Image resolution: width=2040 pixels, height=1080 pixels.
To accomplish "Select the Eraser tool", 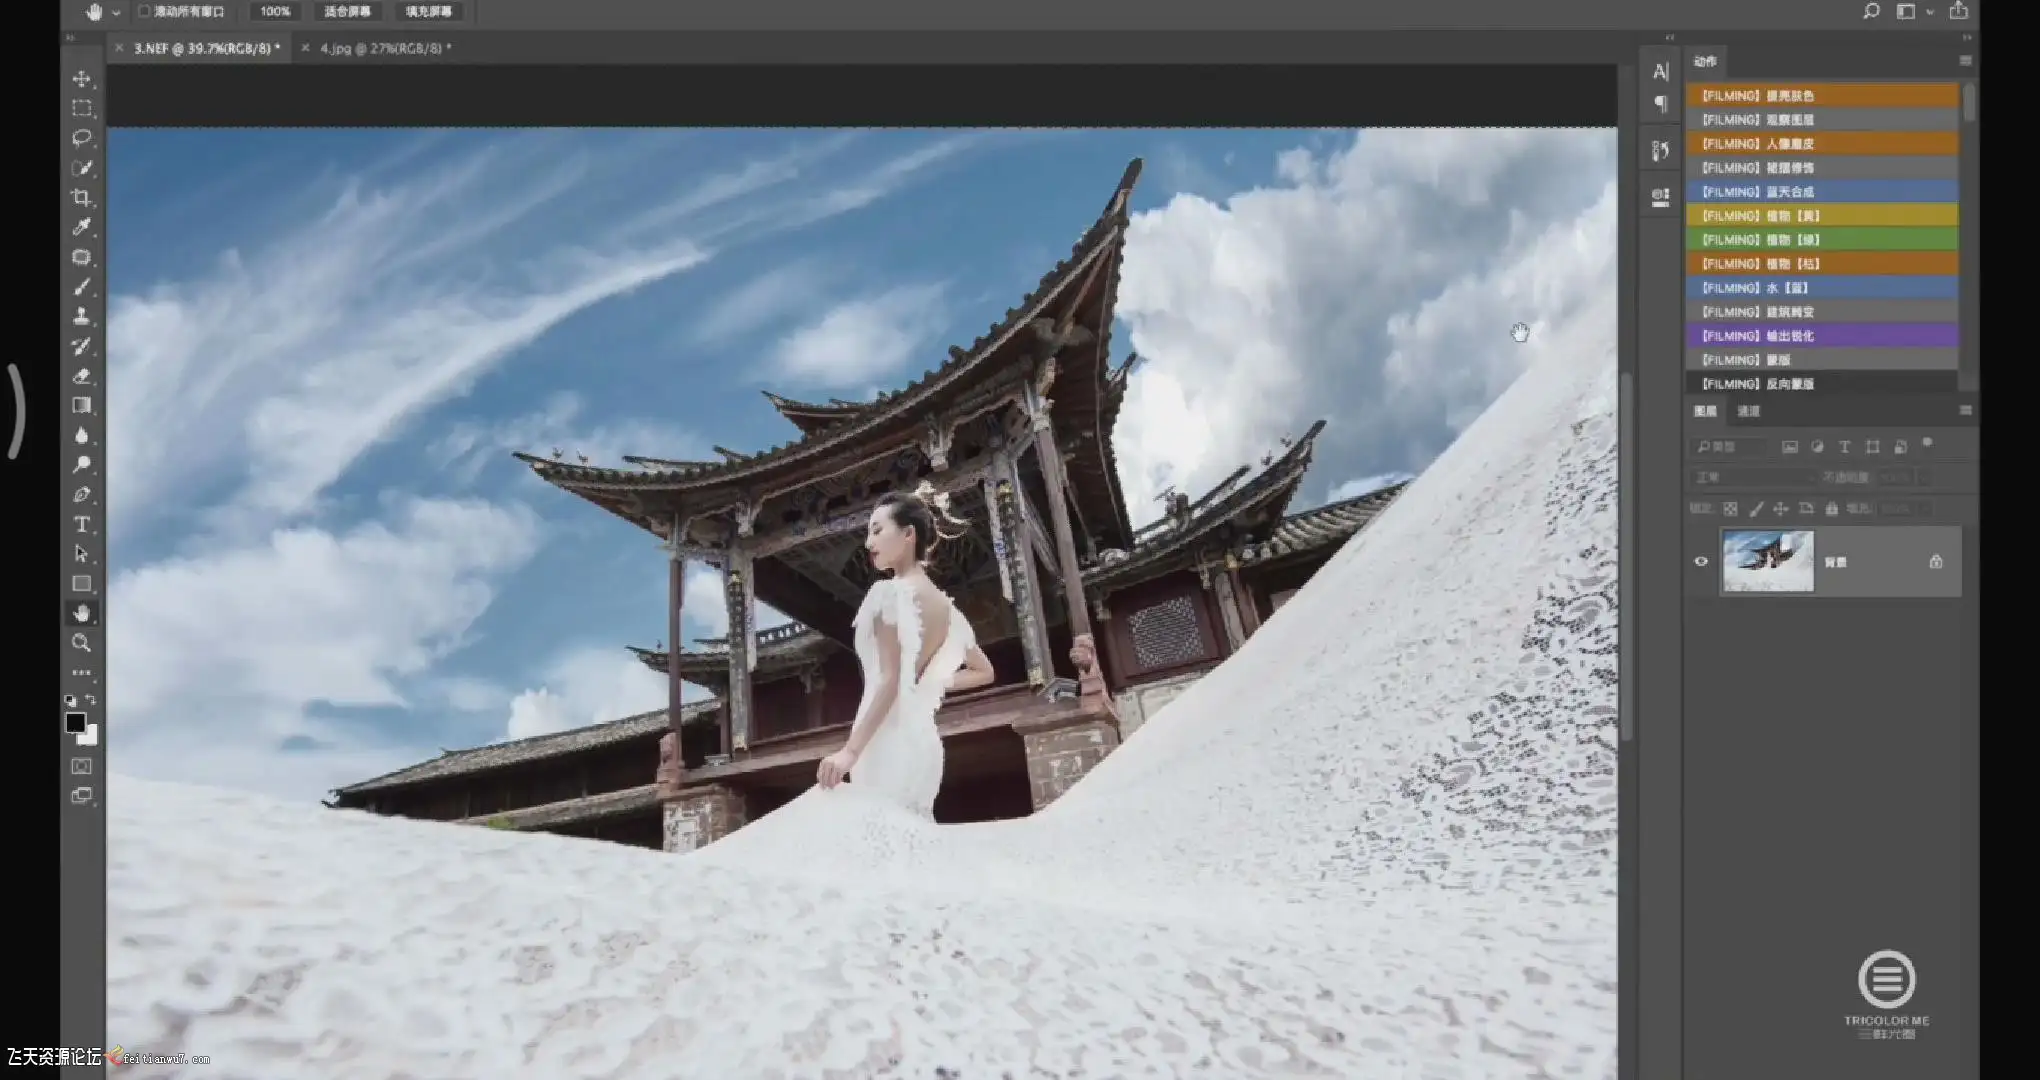I will coord(82,377).
